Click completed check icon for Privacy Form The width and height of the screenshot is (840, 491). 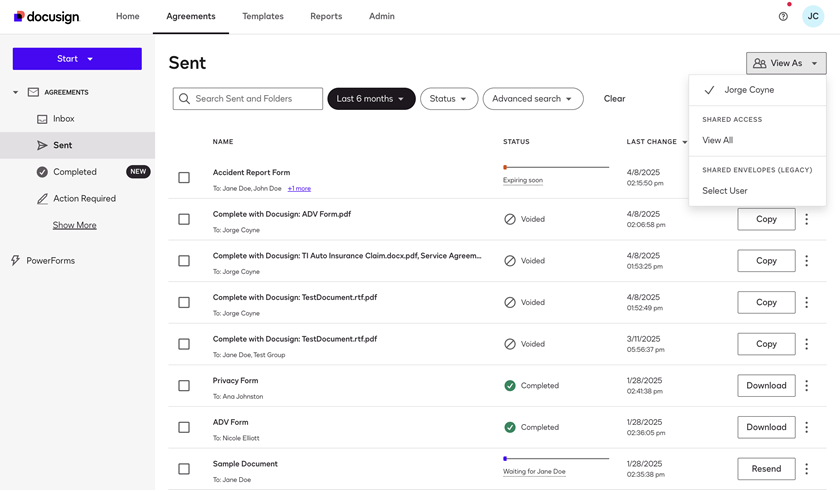pos(510,386)
